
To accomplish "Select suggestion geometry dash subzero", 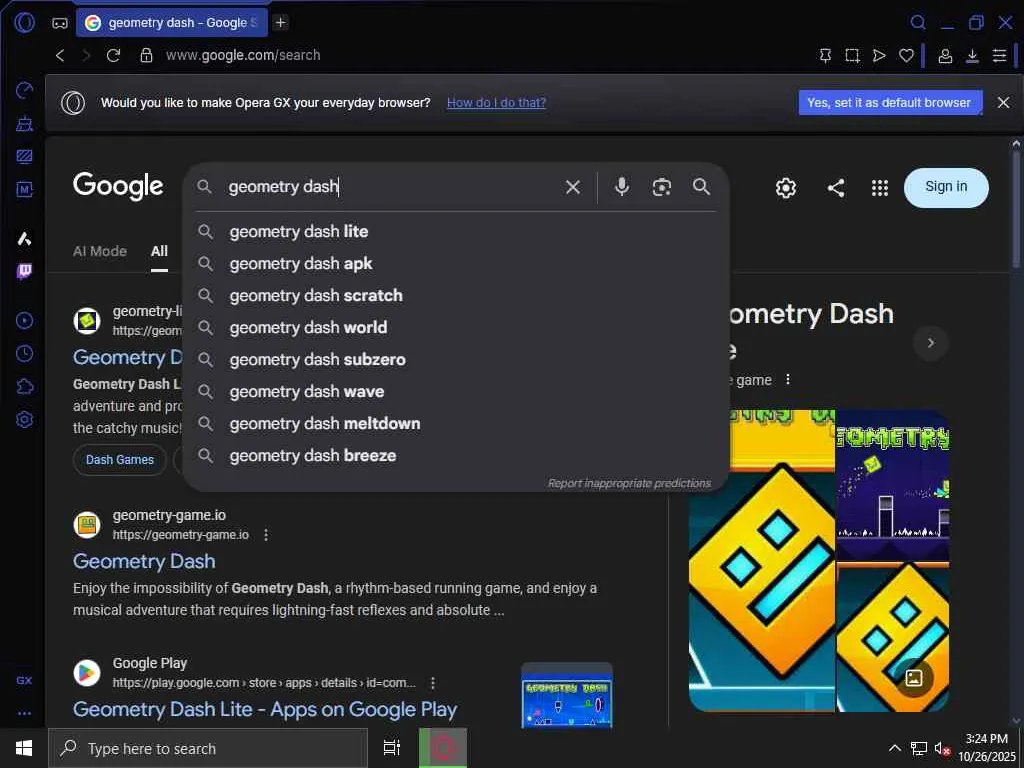I will pos(456,360).
